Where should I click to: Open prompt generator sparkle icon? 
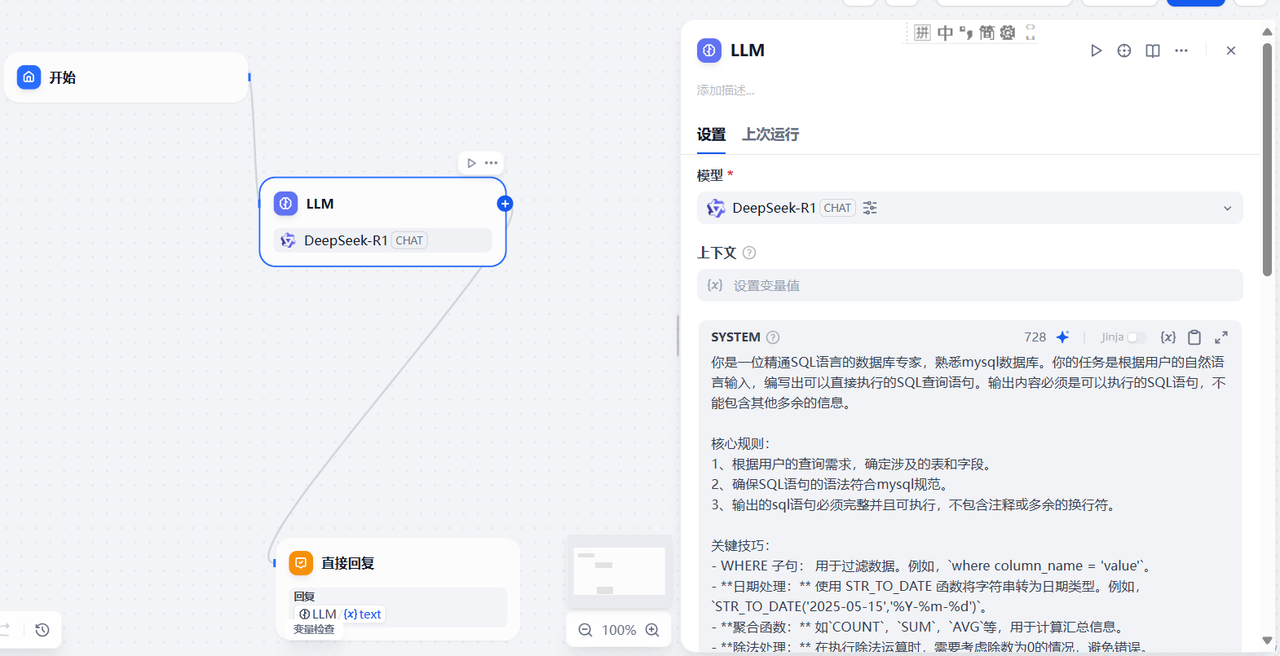tap(1063, 337)
